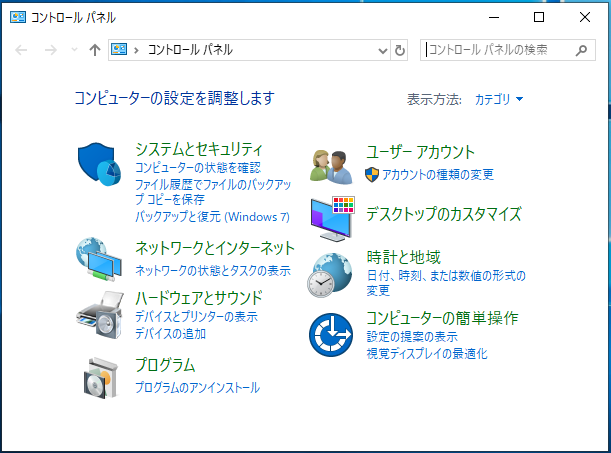Open the コンピューターの簡単操作 heading link
Viewport: 611px width, 453px height.
tap(442, 319)
